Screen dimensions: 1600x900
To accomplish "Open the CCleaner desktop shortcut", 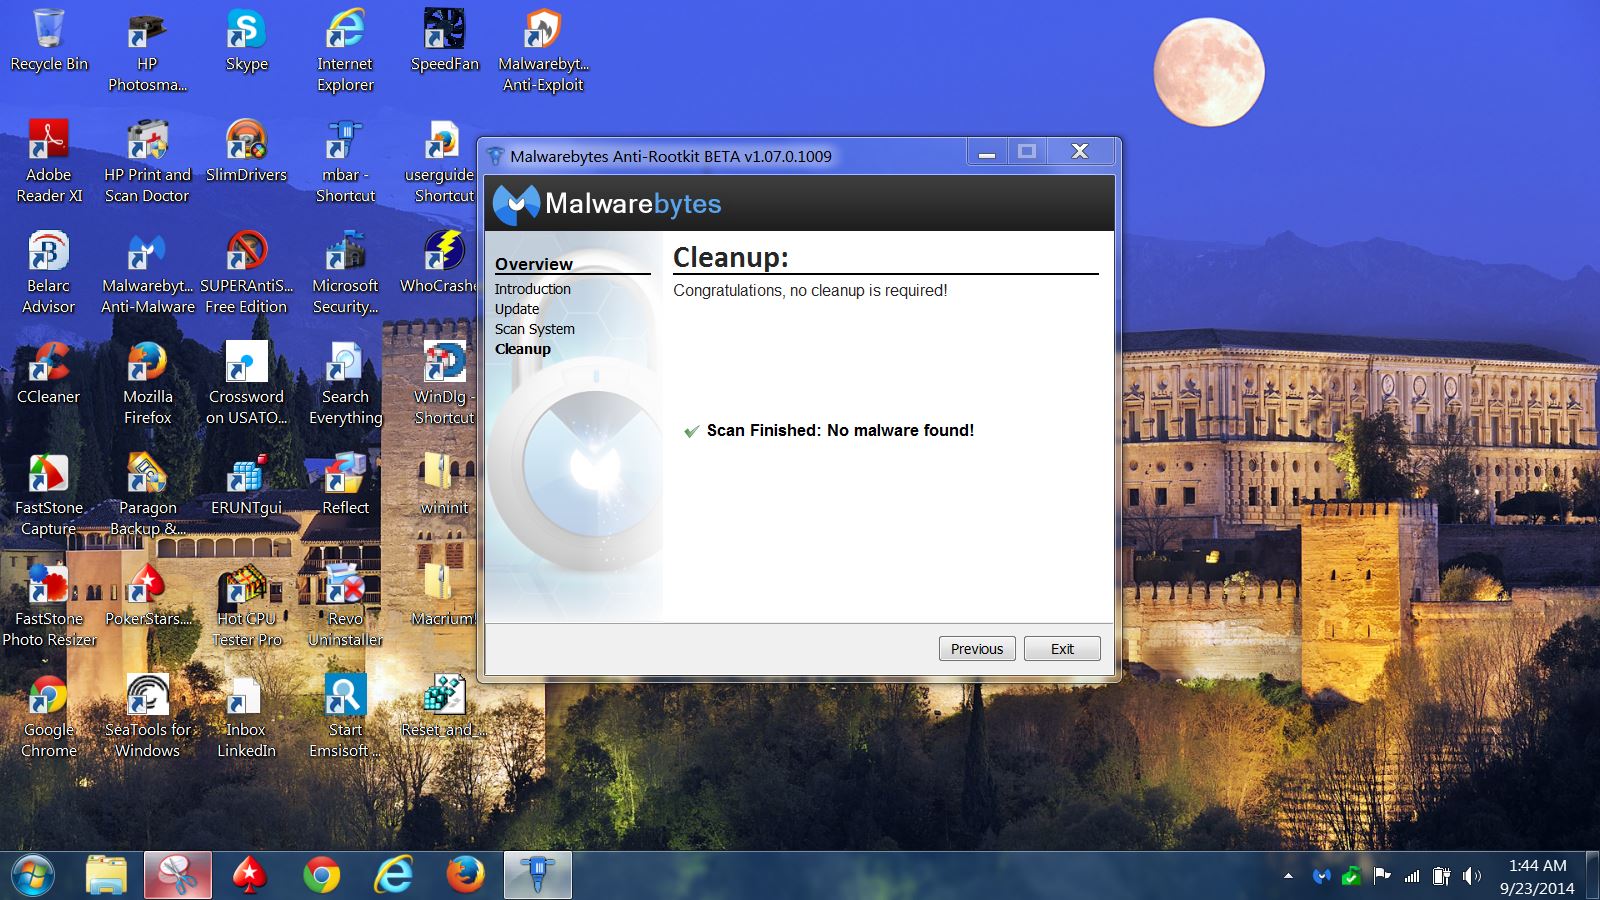I will click(x=49, y=375).
